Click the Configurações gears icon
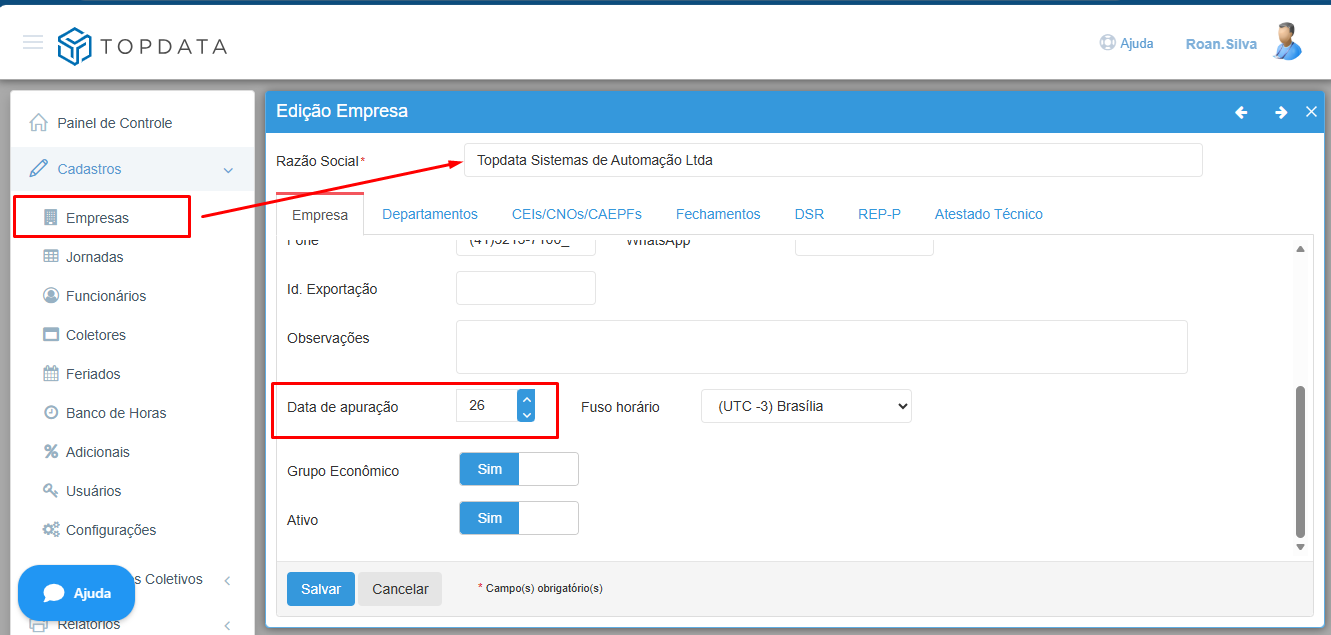The width and height of the screenshot is (1331, 635). tap(51, 529)
